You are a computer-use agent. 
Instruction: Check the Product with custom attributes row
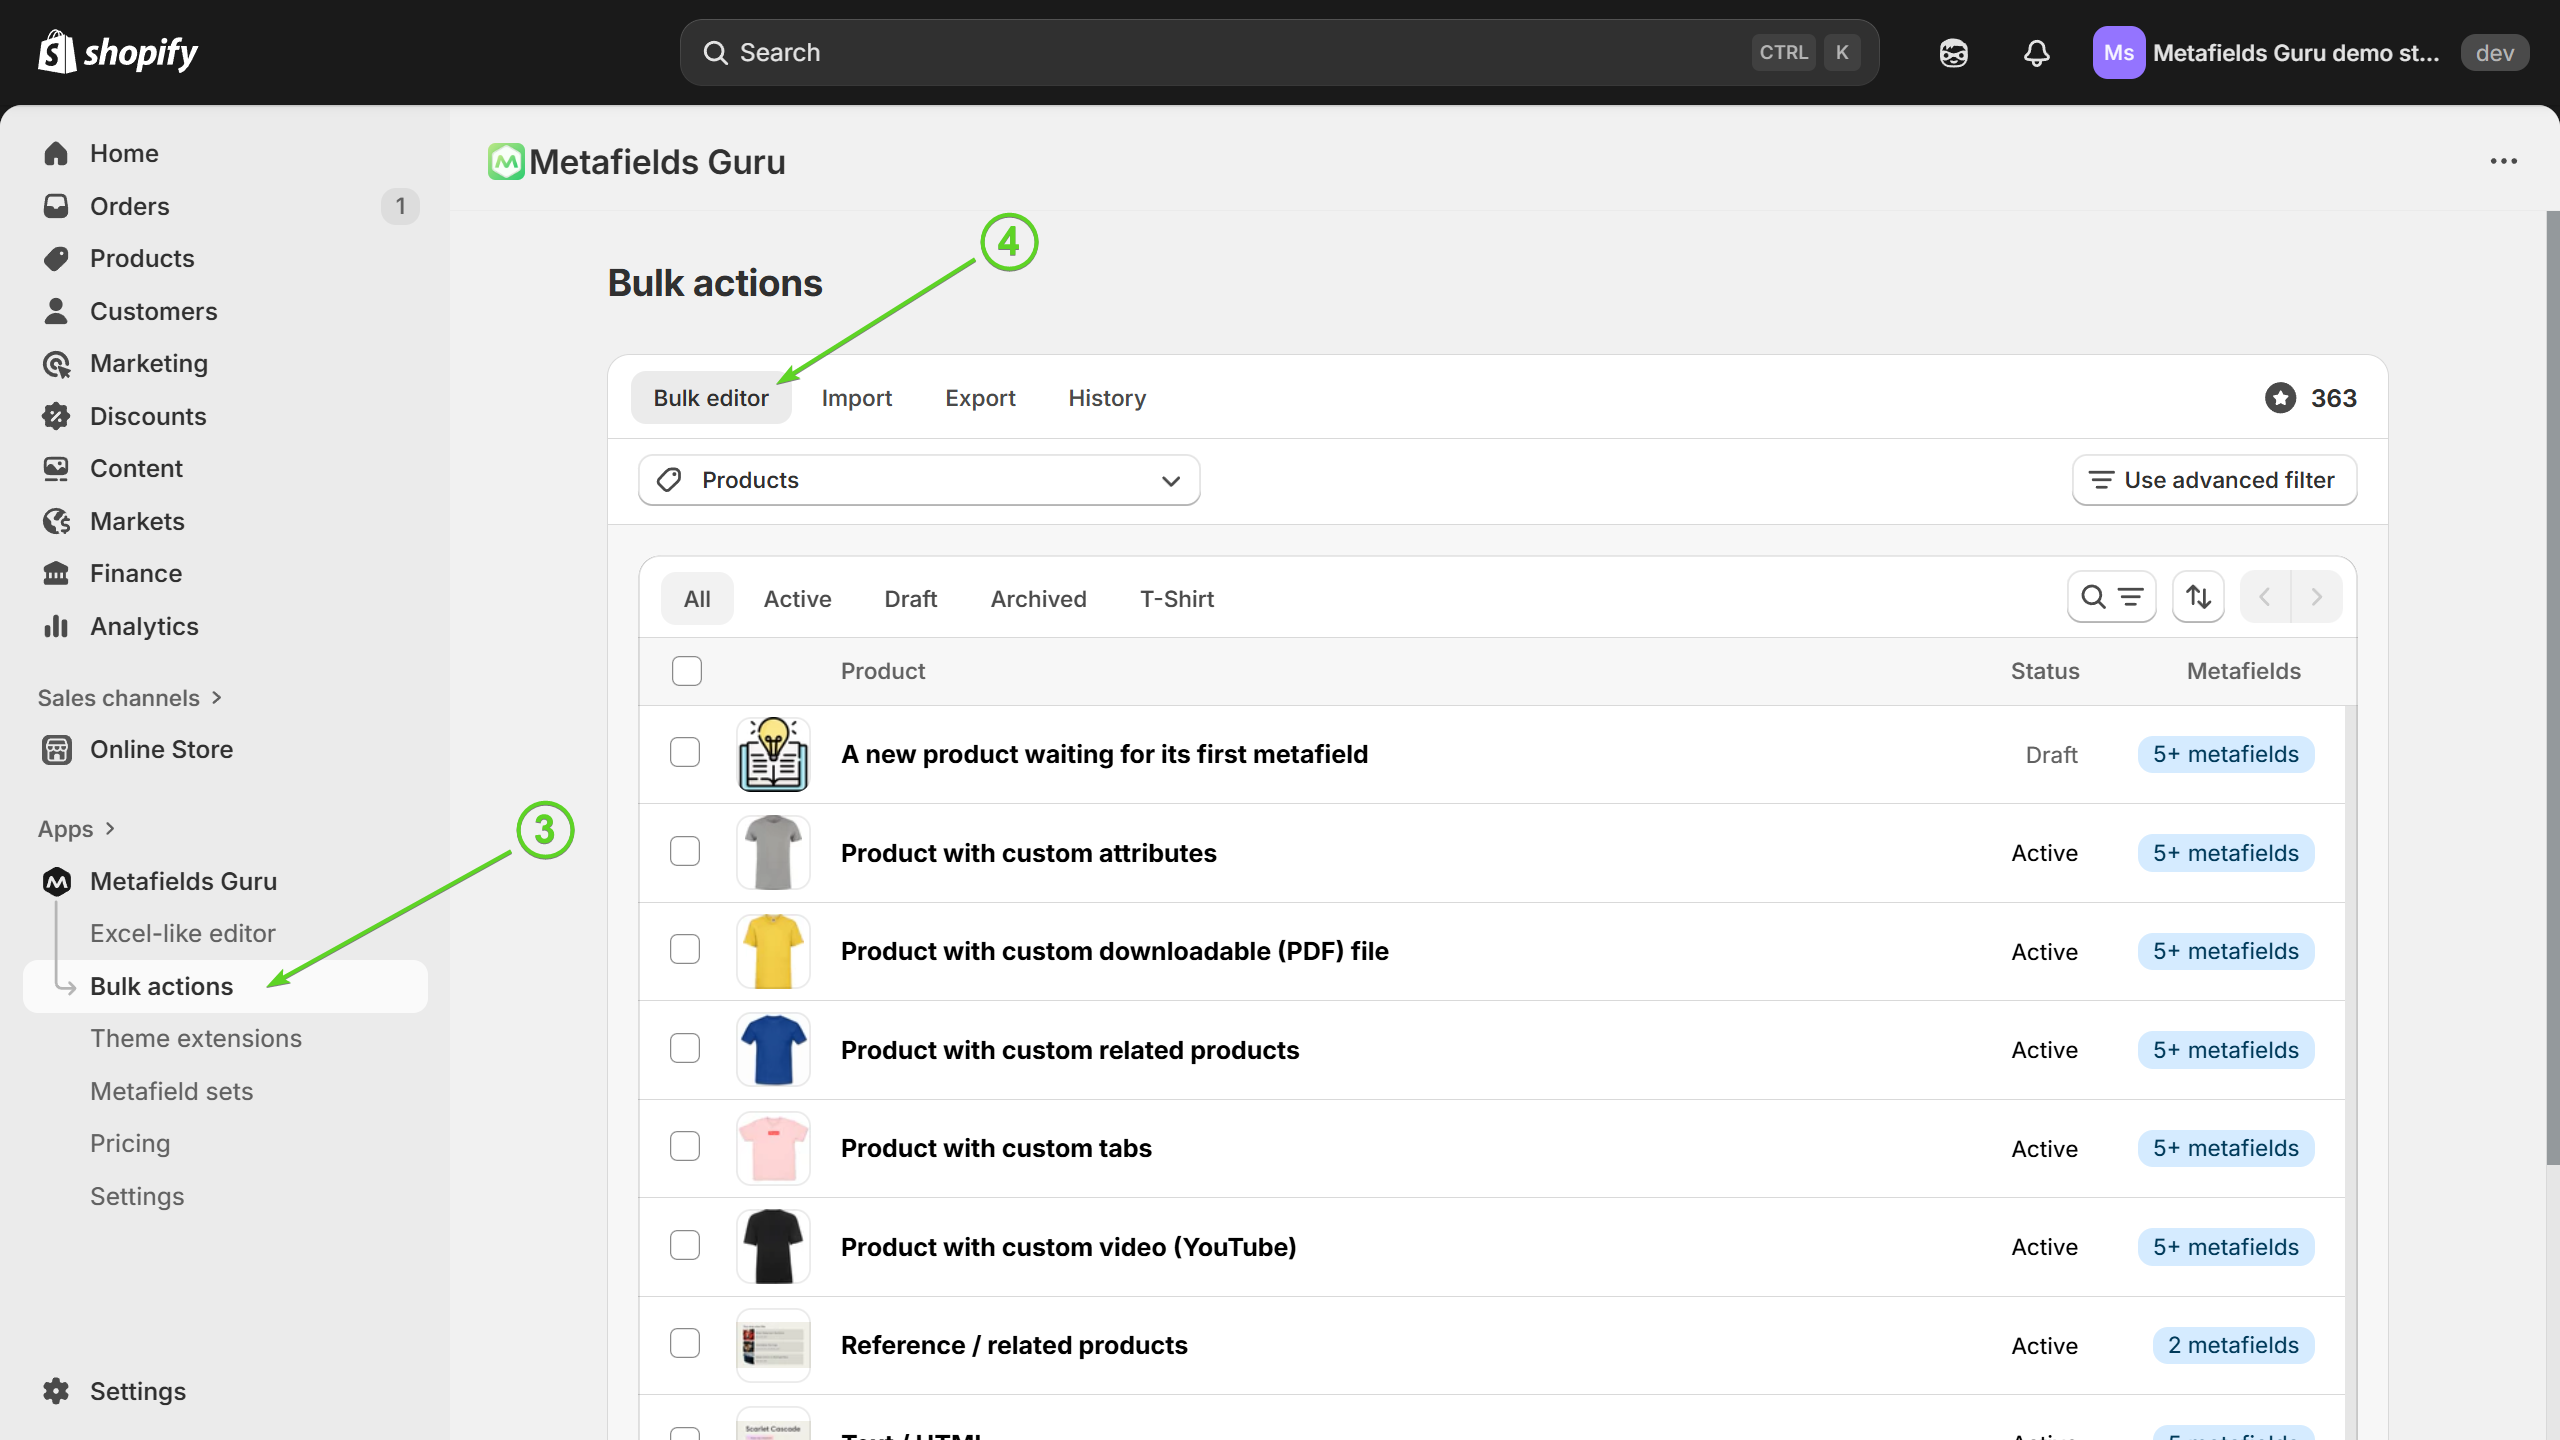685,852
